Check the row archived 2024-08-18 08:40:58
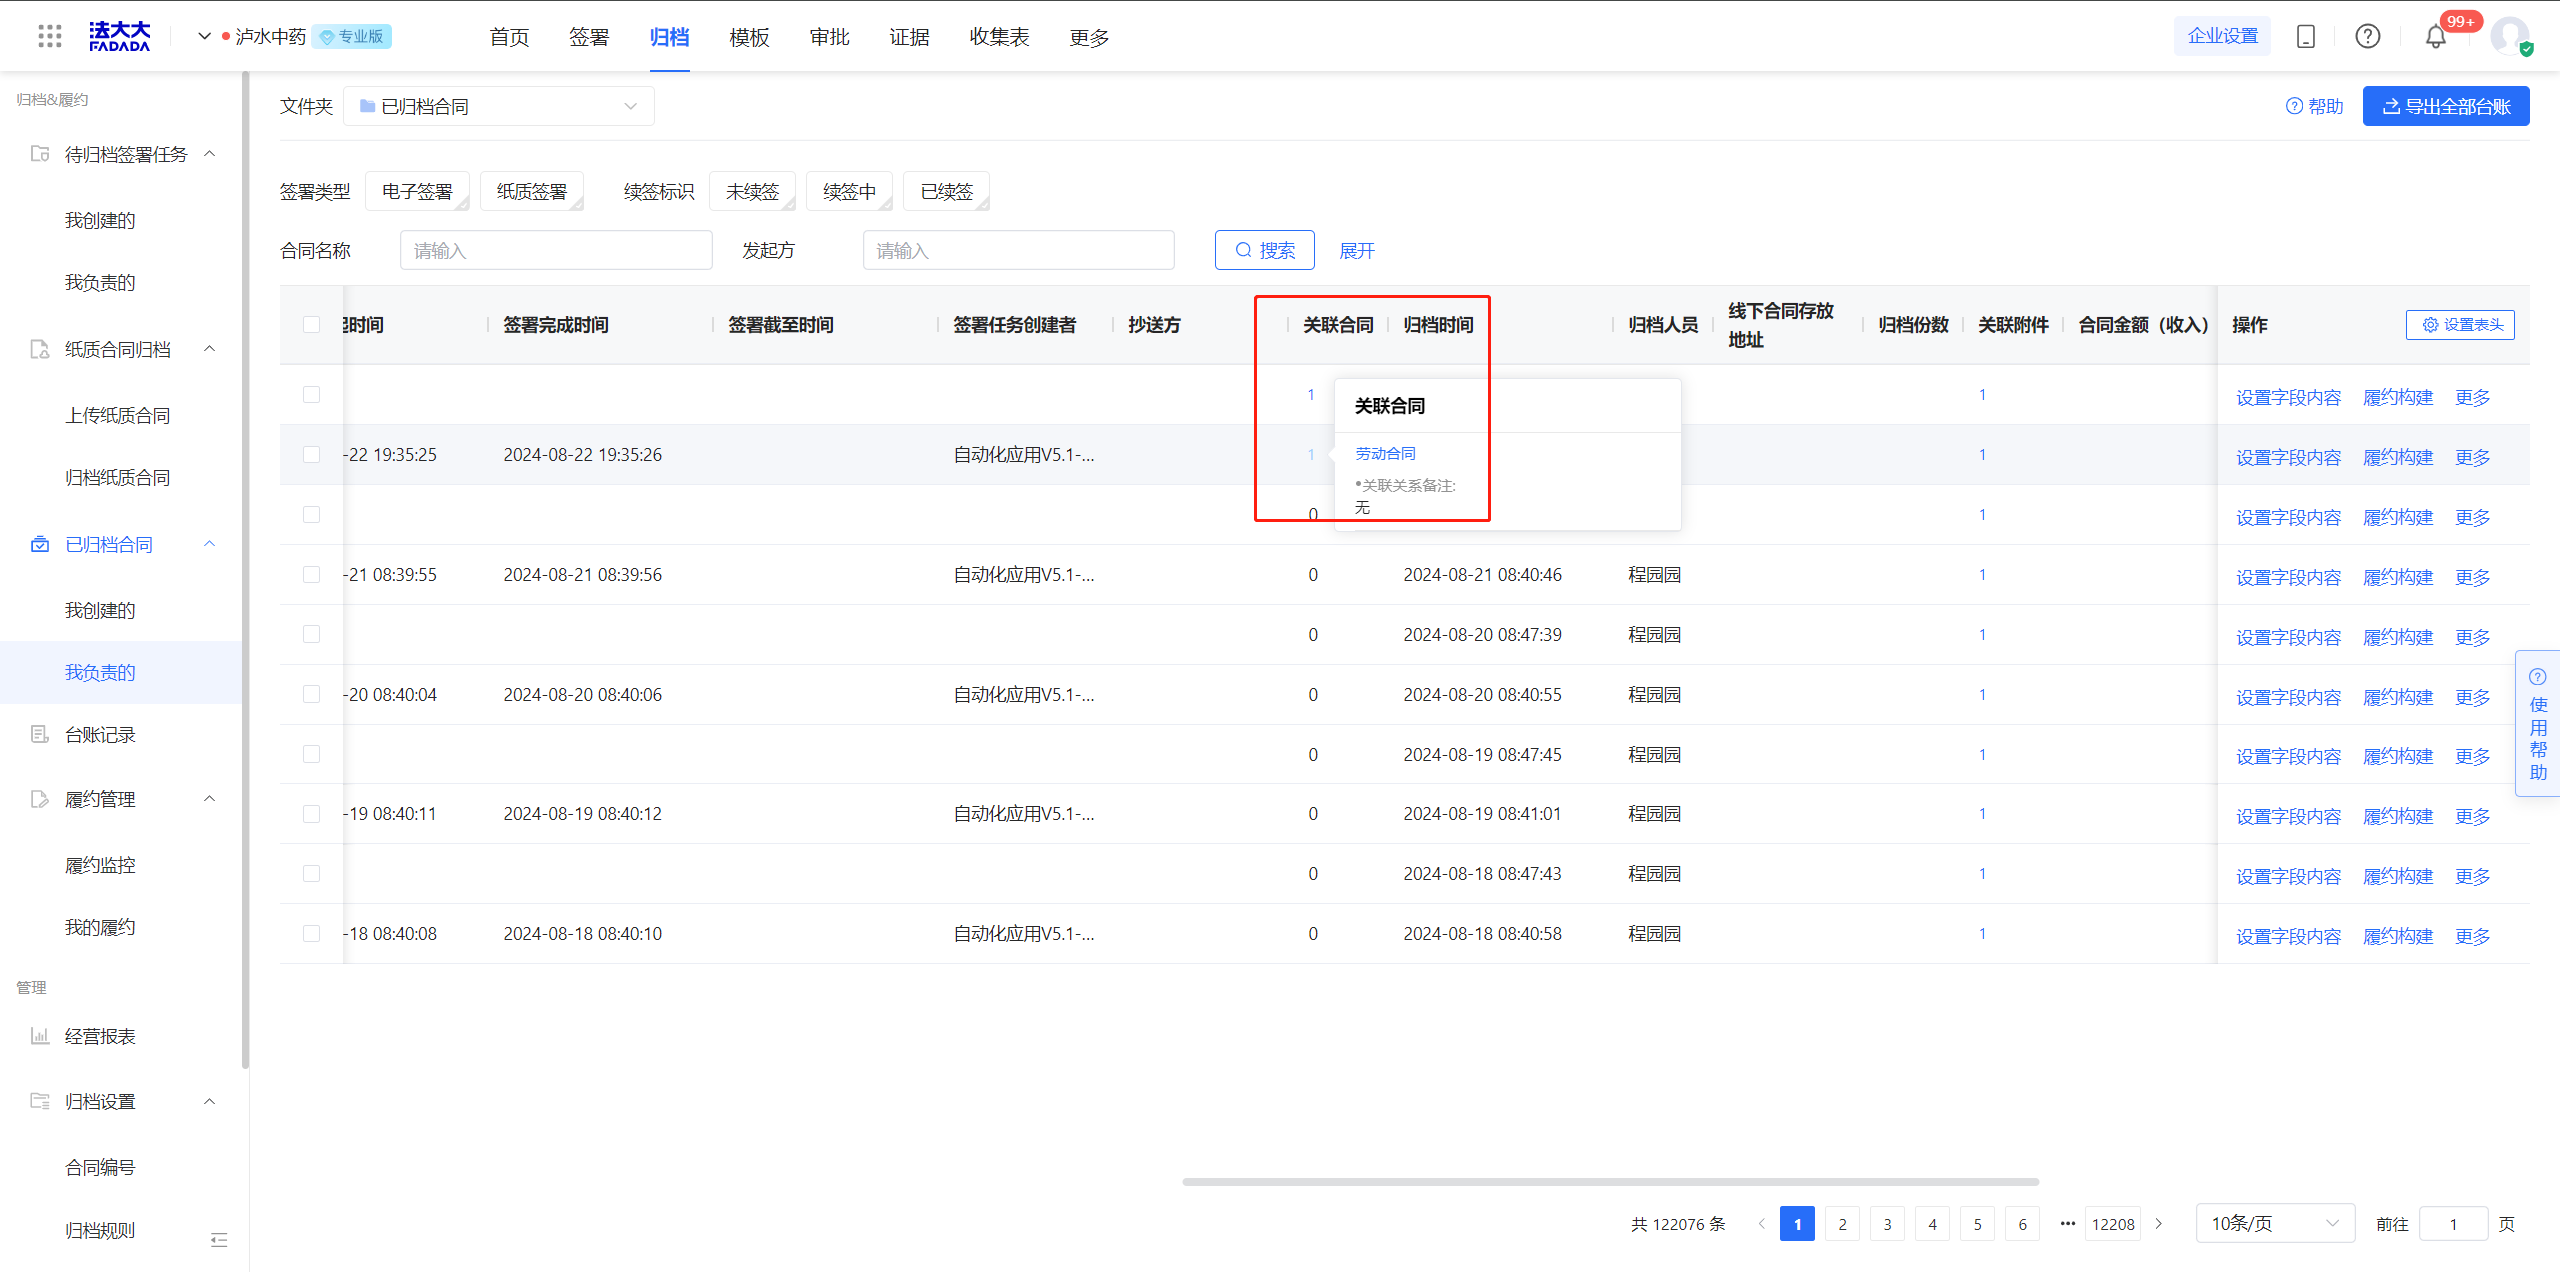This screenshot has height=1272, width=2560. point(311,934)
